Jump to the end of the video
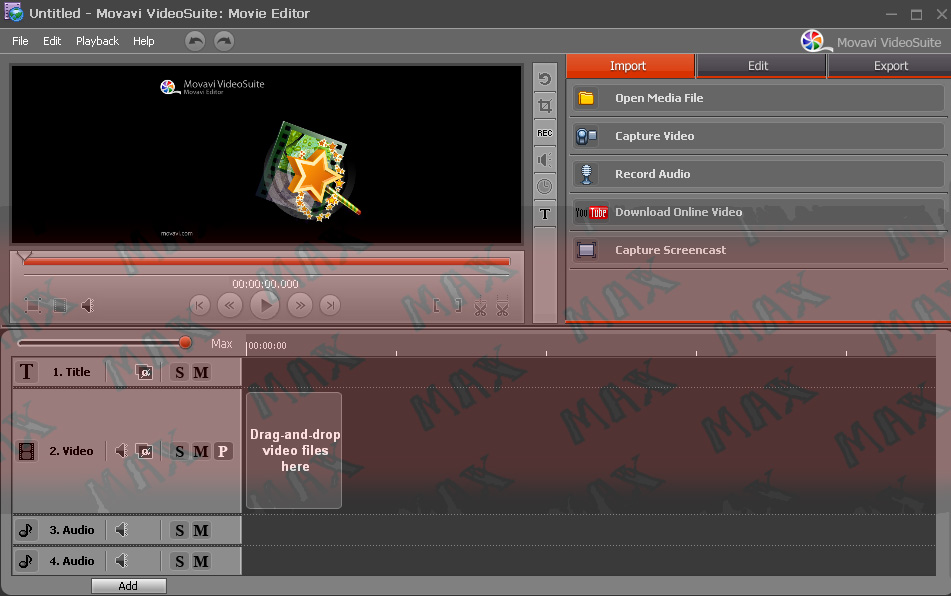Viewport: 951px width, 596px height. click(330, 306)
